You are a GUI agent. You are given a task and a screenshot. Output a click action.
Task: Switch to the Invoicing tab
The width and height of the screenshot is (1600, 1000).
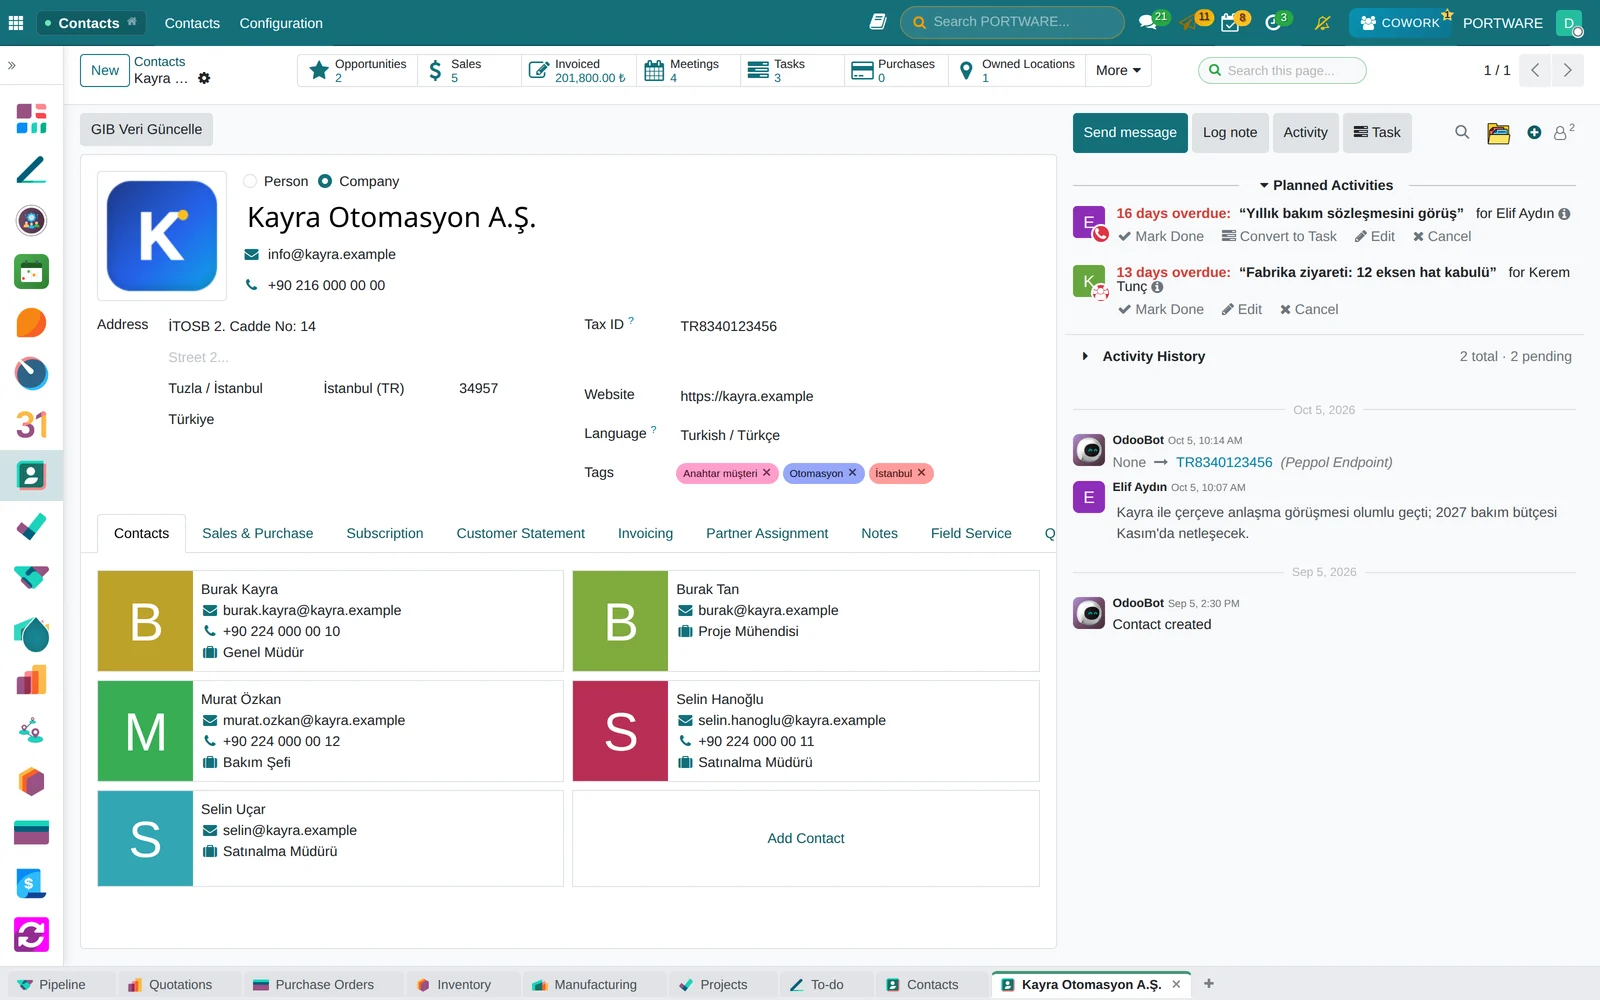click(645, 533)
